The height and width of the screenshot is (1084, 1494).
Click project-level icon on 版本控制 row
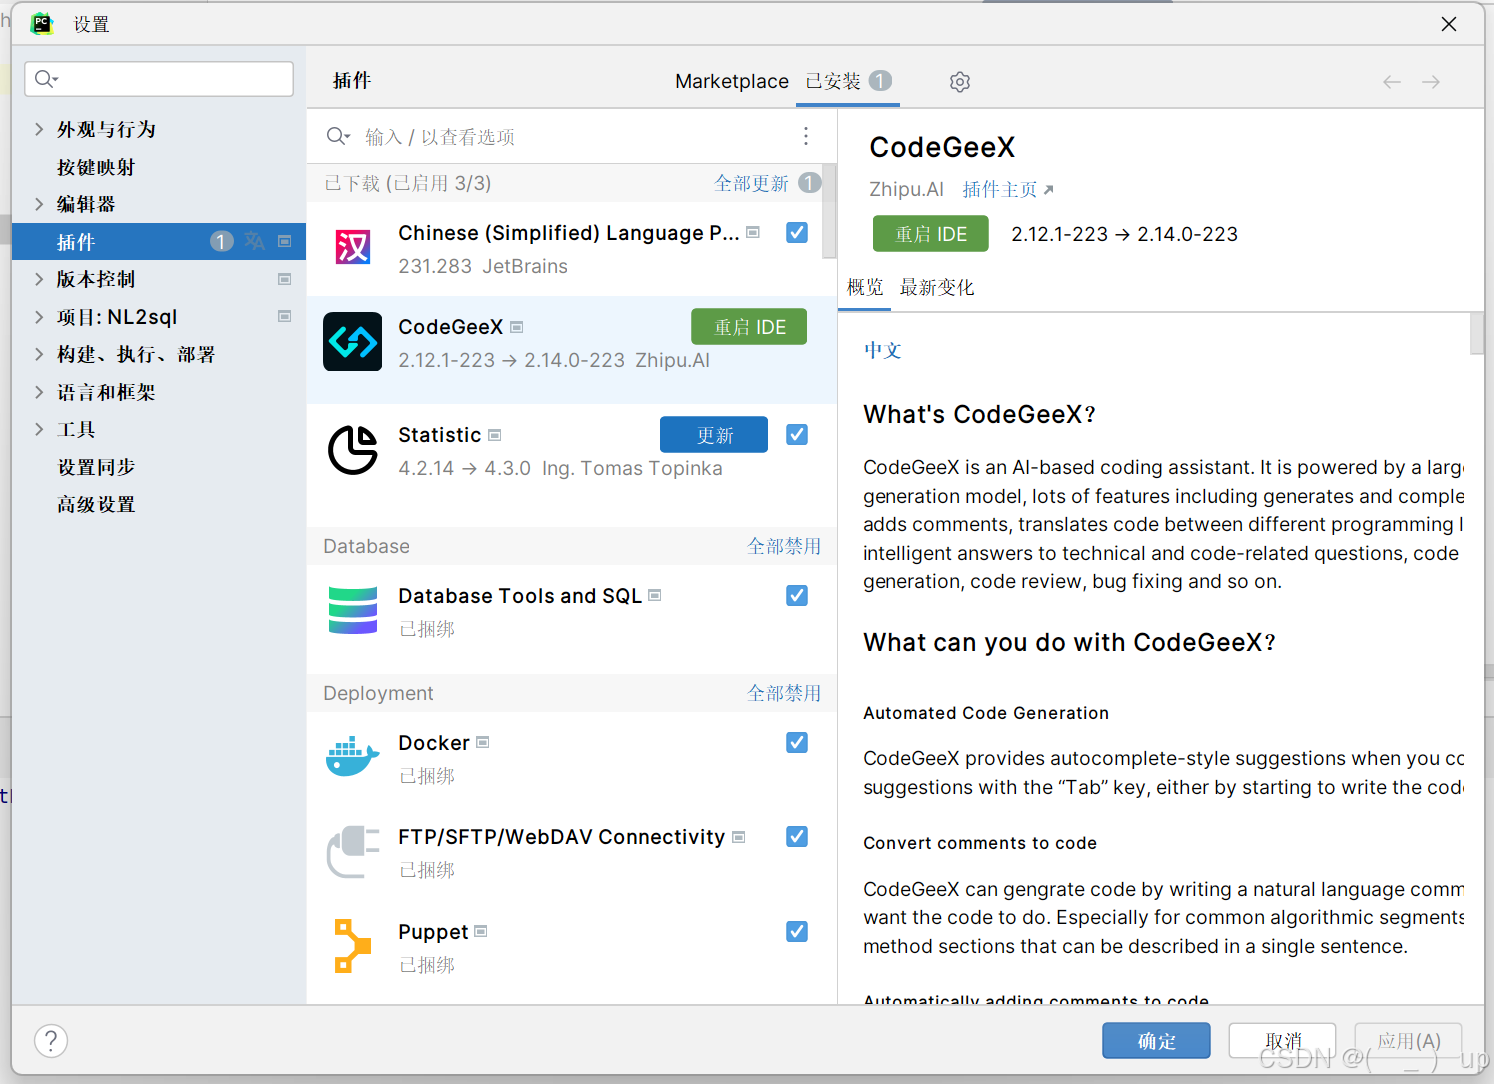coord(285,279)
